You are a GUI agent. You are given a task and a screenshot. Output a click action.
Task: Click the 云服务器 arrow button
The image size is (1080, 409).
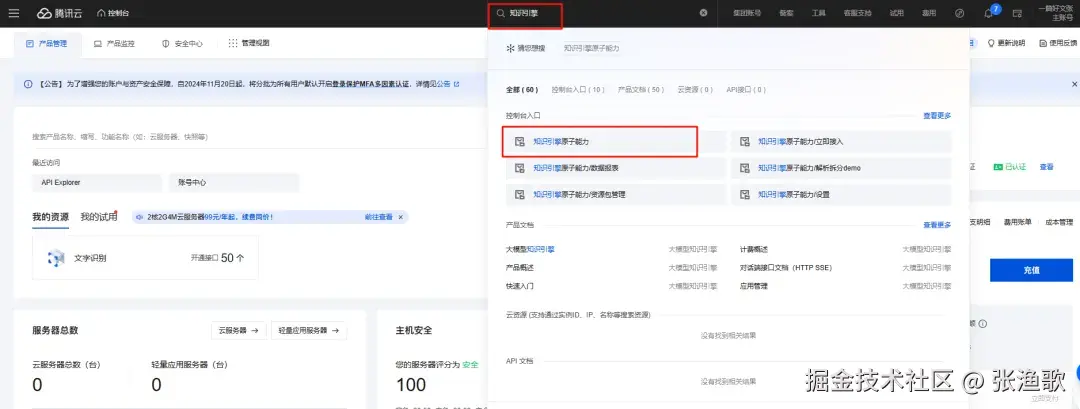click(238, 331)
